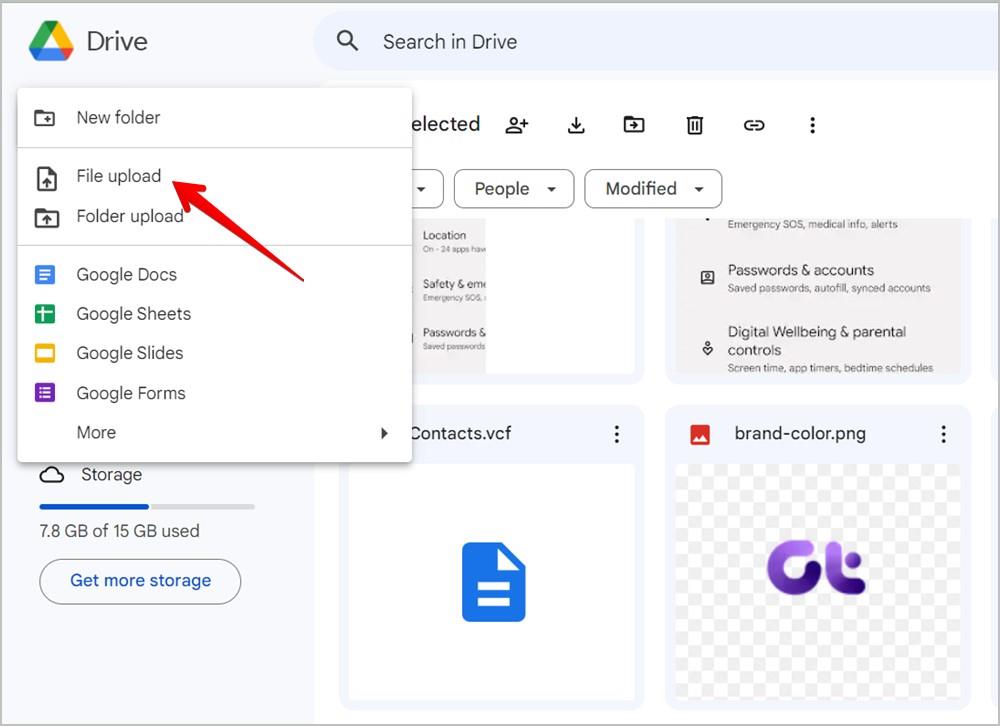Click the File upload page icon
This screenshot has width=1000, height=726.
pyautogui.click(x=46, y=179)
